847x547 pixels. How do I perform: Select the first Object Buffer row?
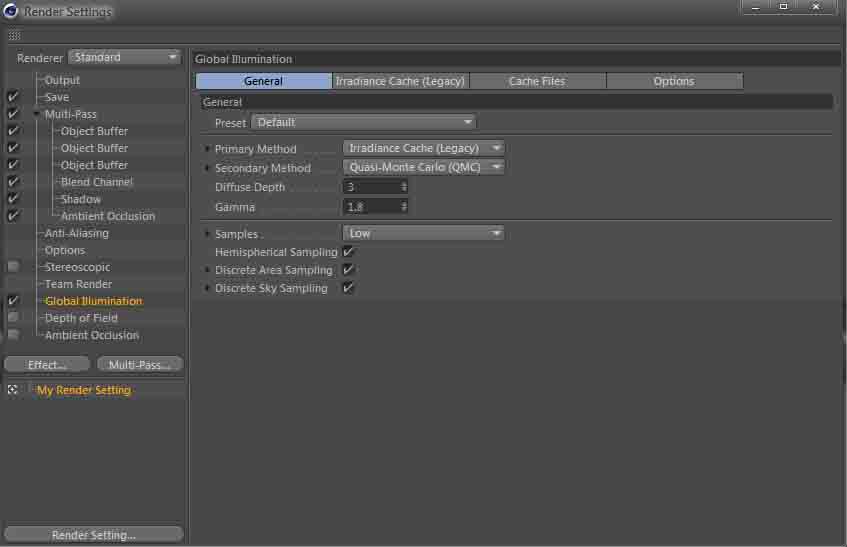(x=95, y=131)
